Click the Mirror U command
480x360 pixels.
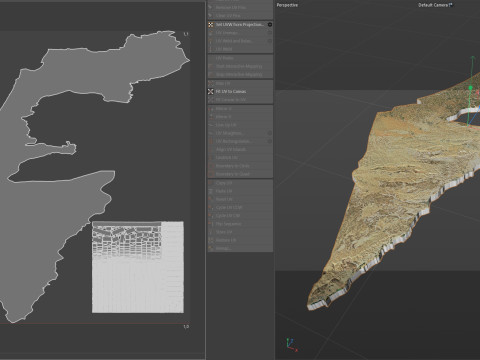pos(240,109)
